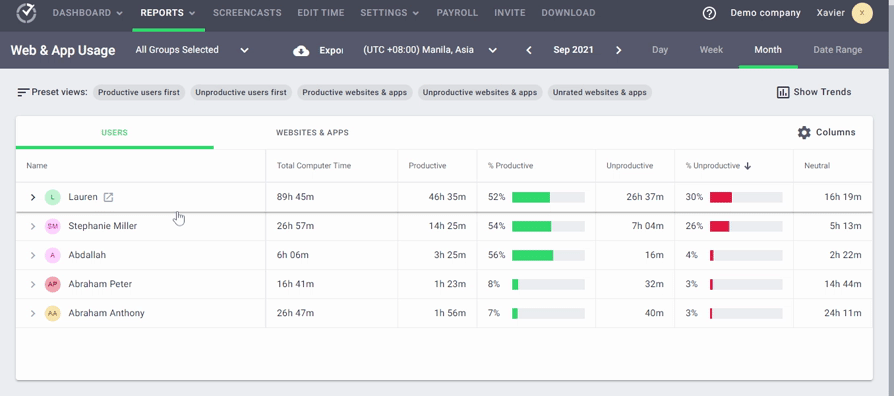Screen dimensions: 894x396
Task: Select the Date Range view
Action: pyautogui.click(x=838, y=50)
